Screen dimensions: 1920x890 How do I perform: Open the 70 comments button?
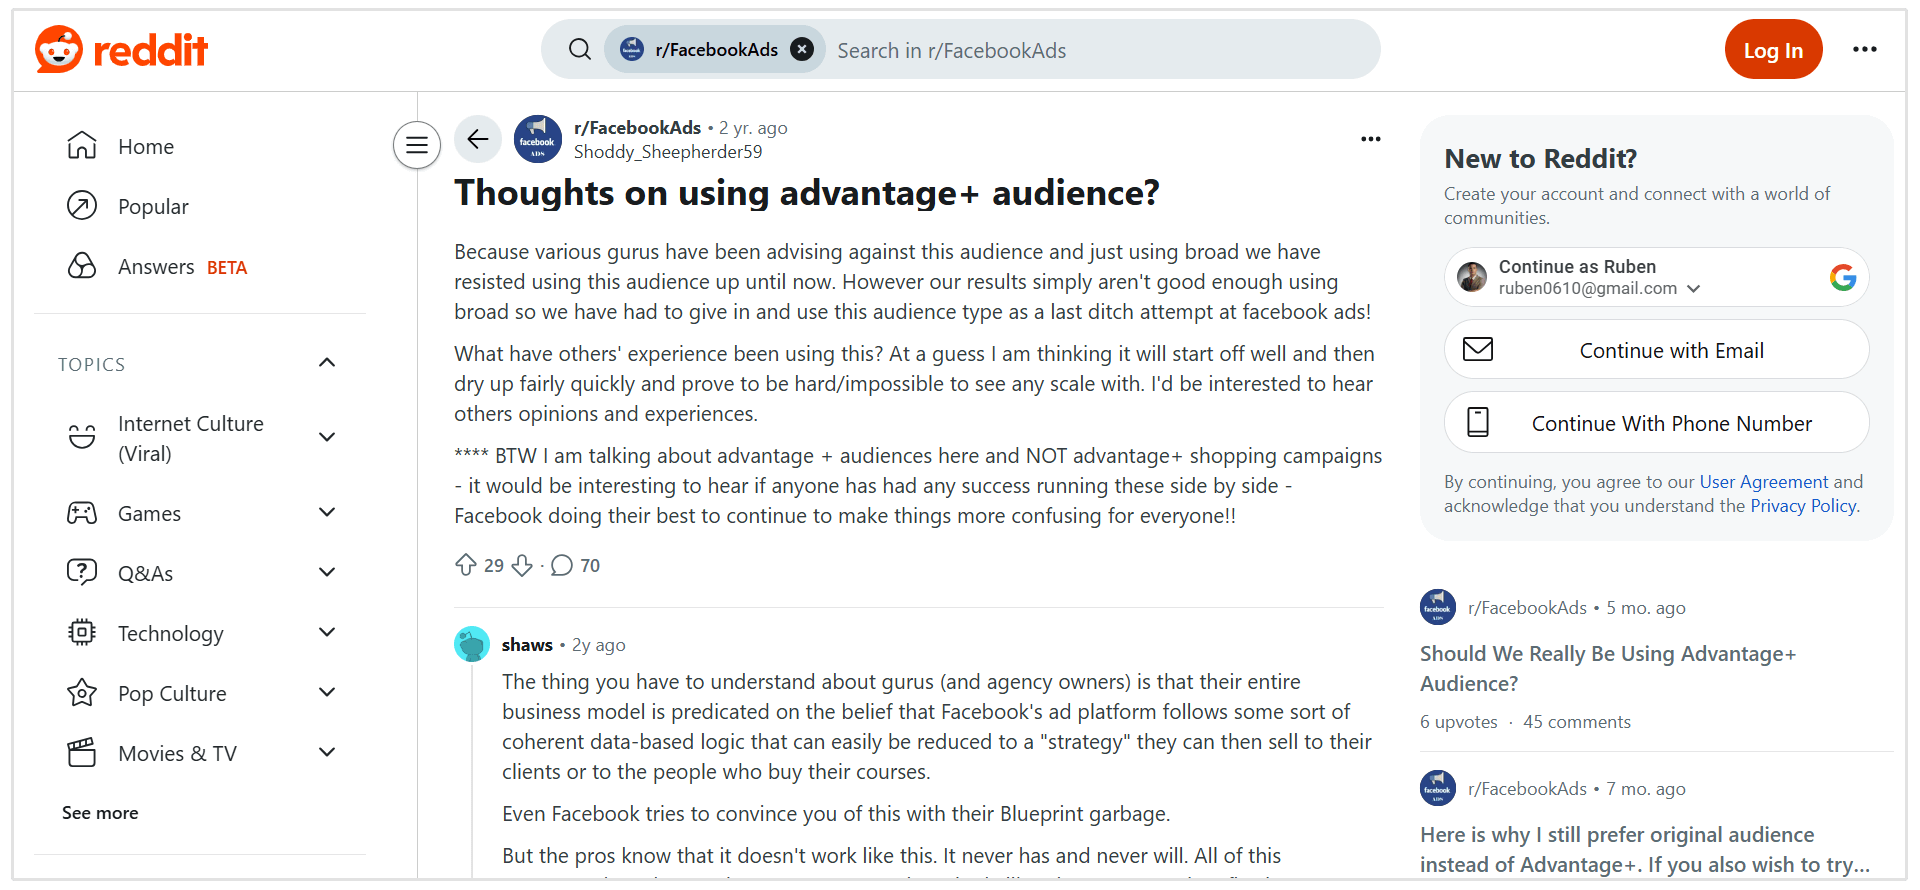point(576,565)
